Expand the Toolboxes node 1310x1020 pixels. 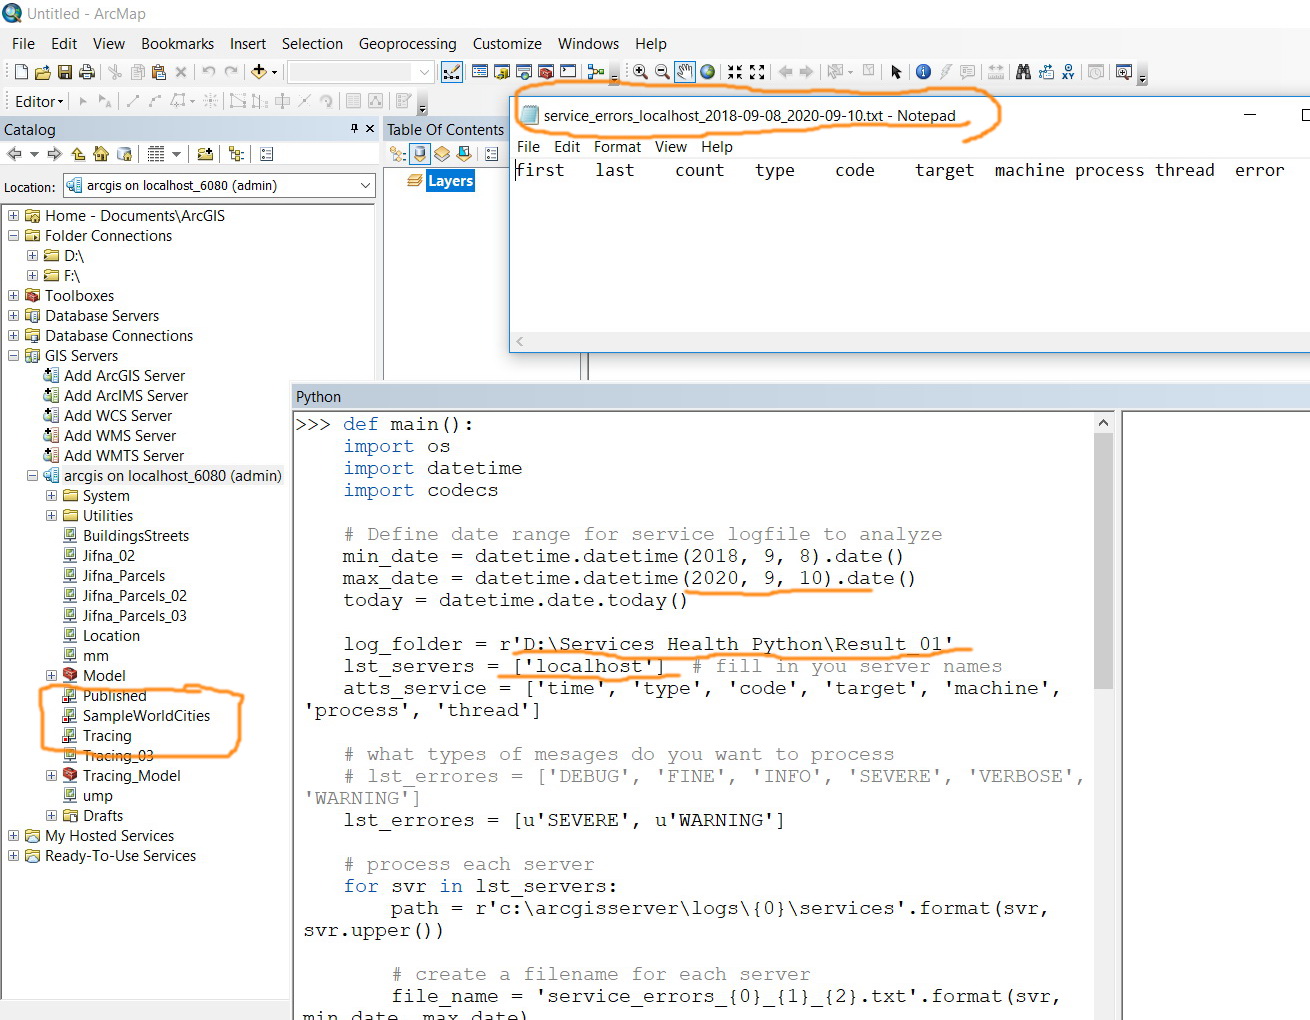[13, 295]
